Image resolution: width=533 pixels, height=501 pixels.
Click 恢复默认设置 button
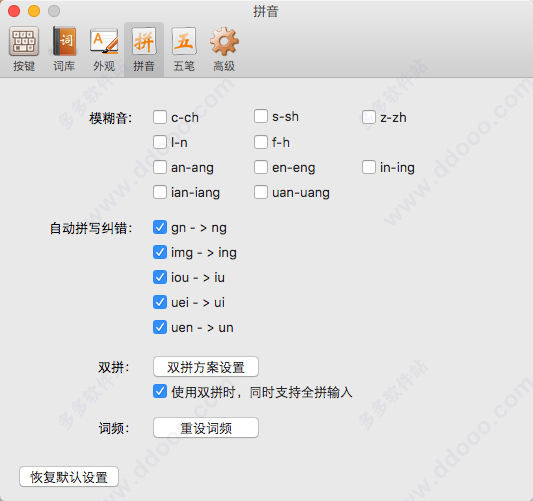tap(69, 477)
